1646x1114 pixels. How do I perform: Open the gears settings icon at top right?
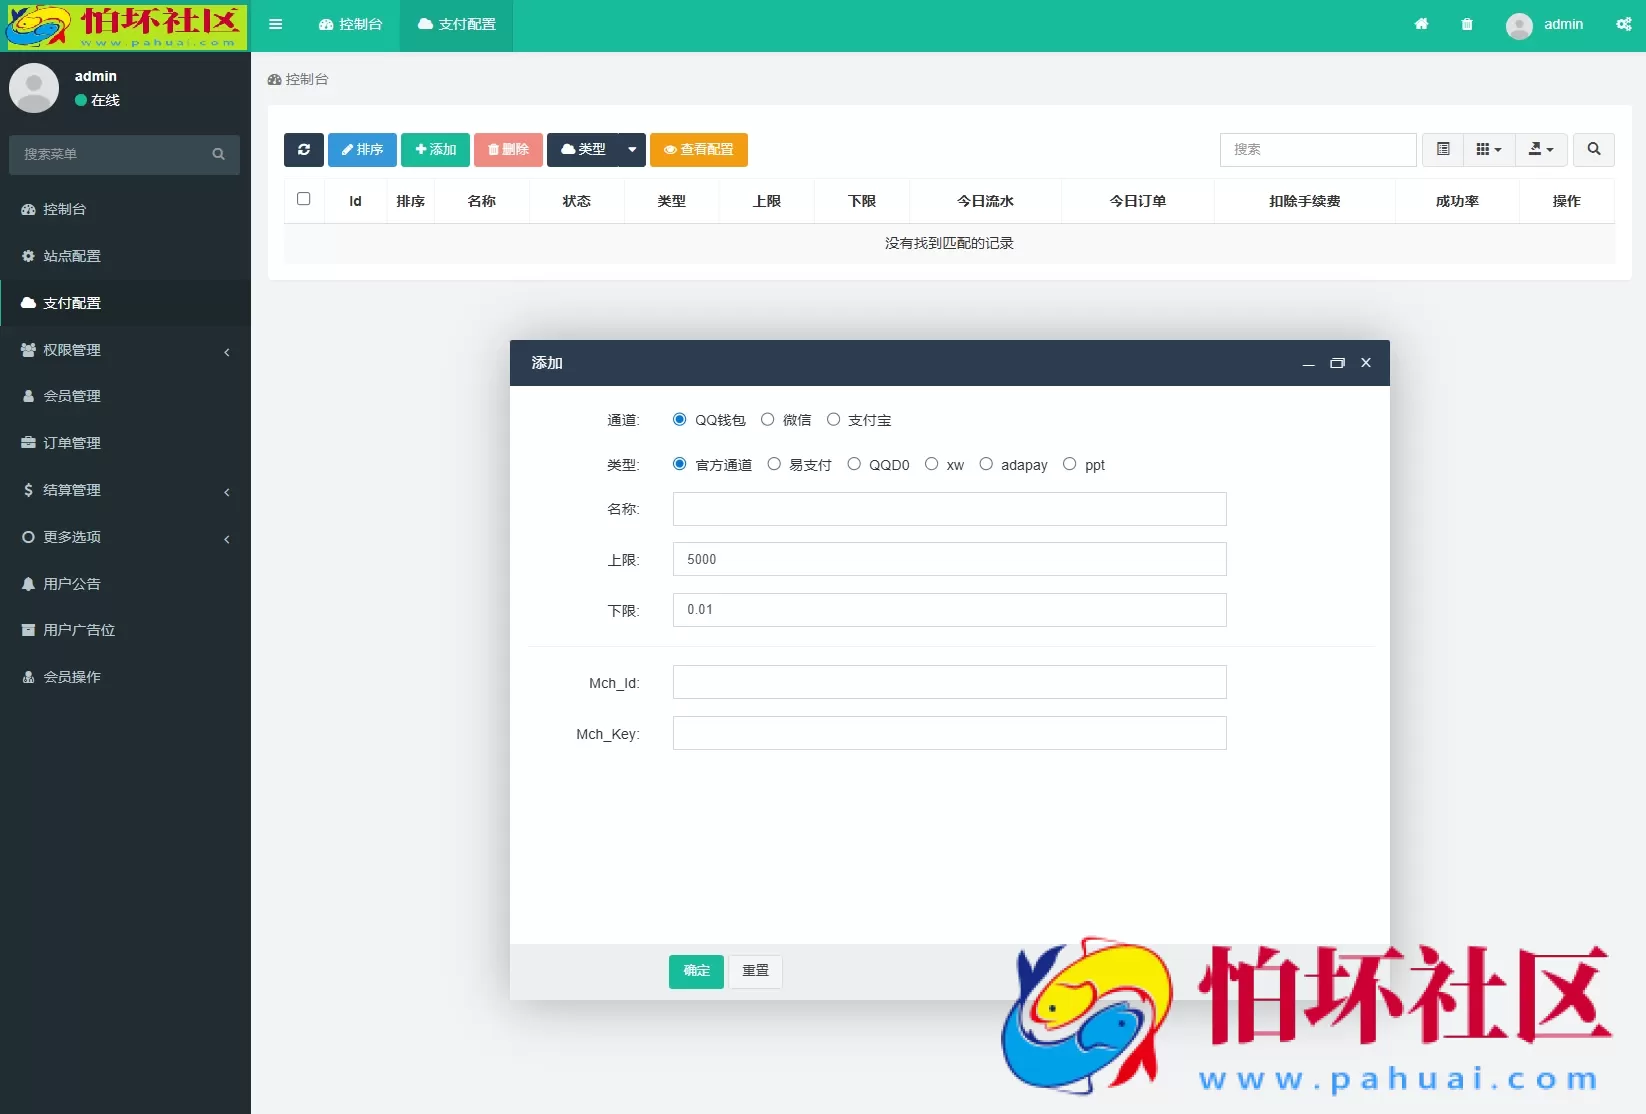(x=1622, y=24)
